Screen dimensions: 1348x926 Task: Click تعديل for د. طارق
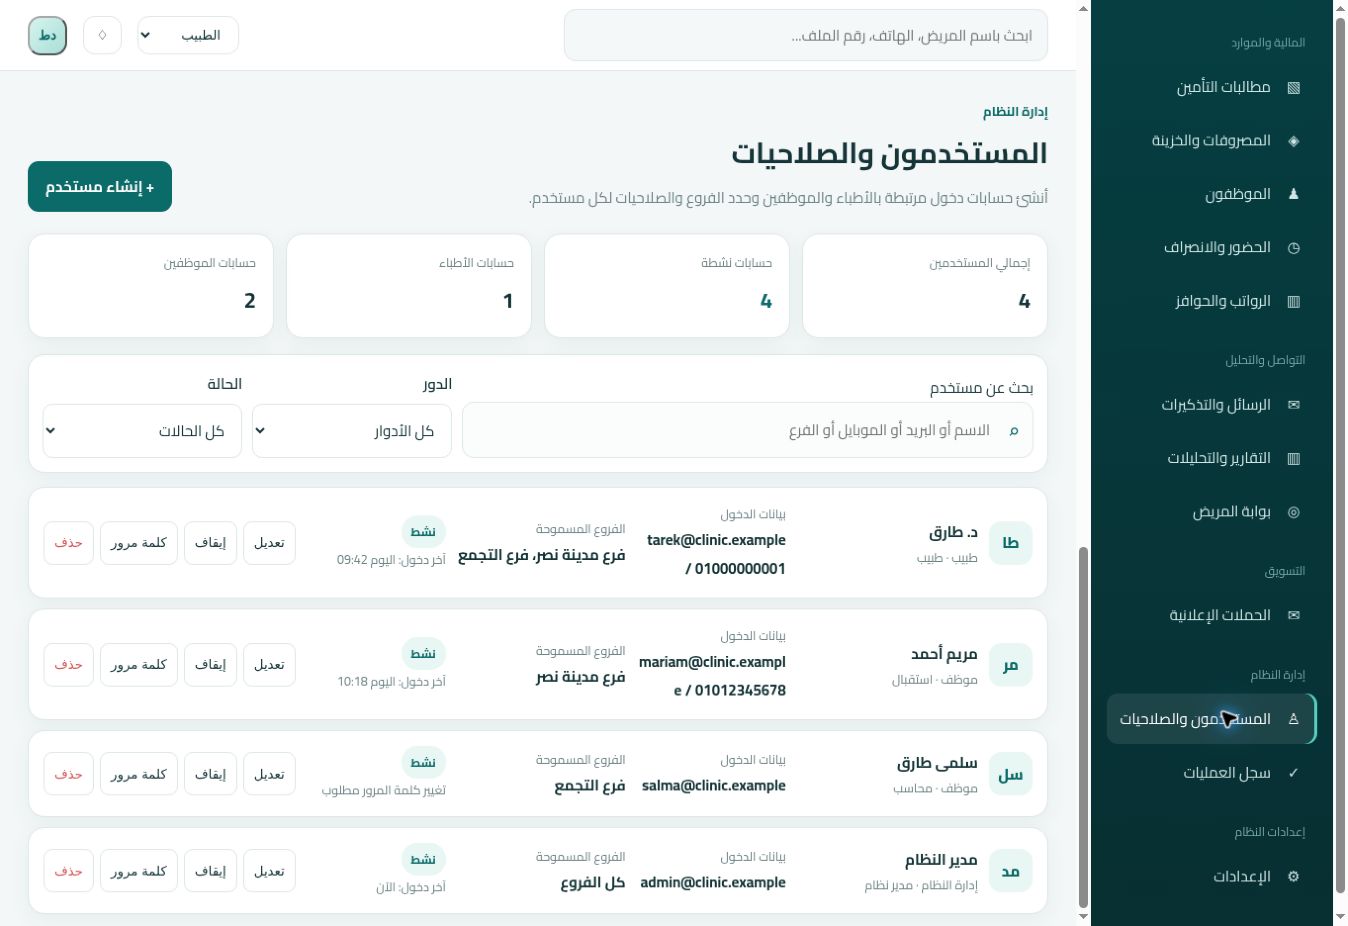pos(269,543)
